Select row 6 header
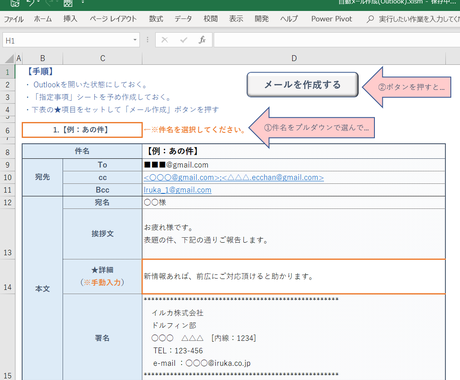This screenshot has height=380, width=460. [7, 130]
